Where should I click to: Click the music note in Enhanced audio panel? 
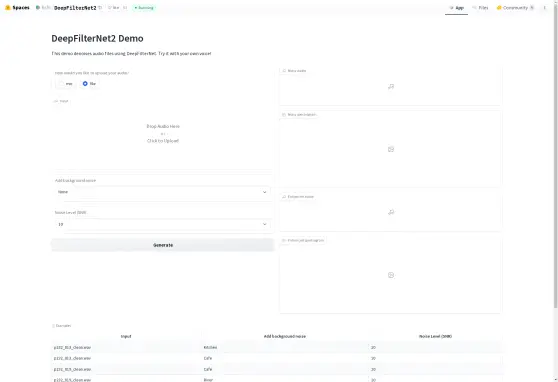[391, 212]
